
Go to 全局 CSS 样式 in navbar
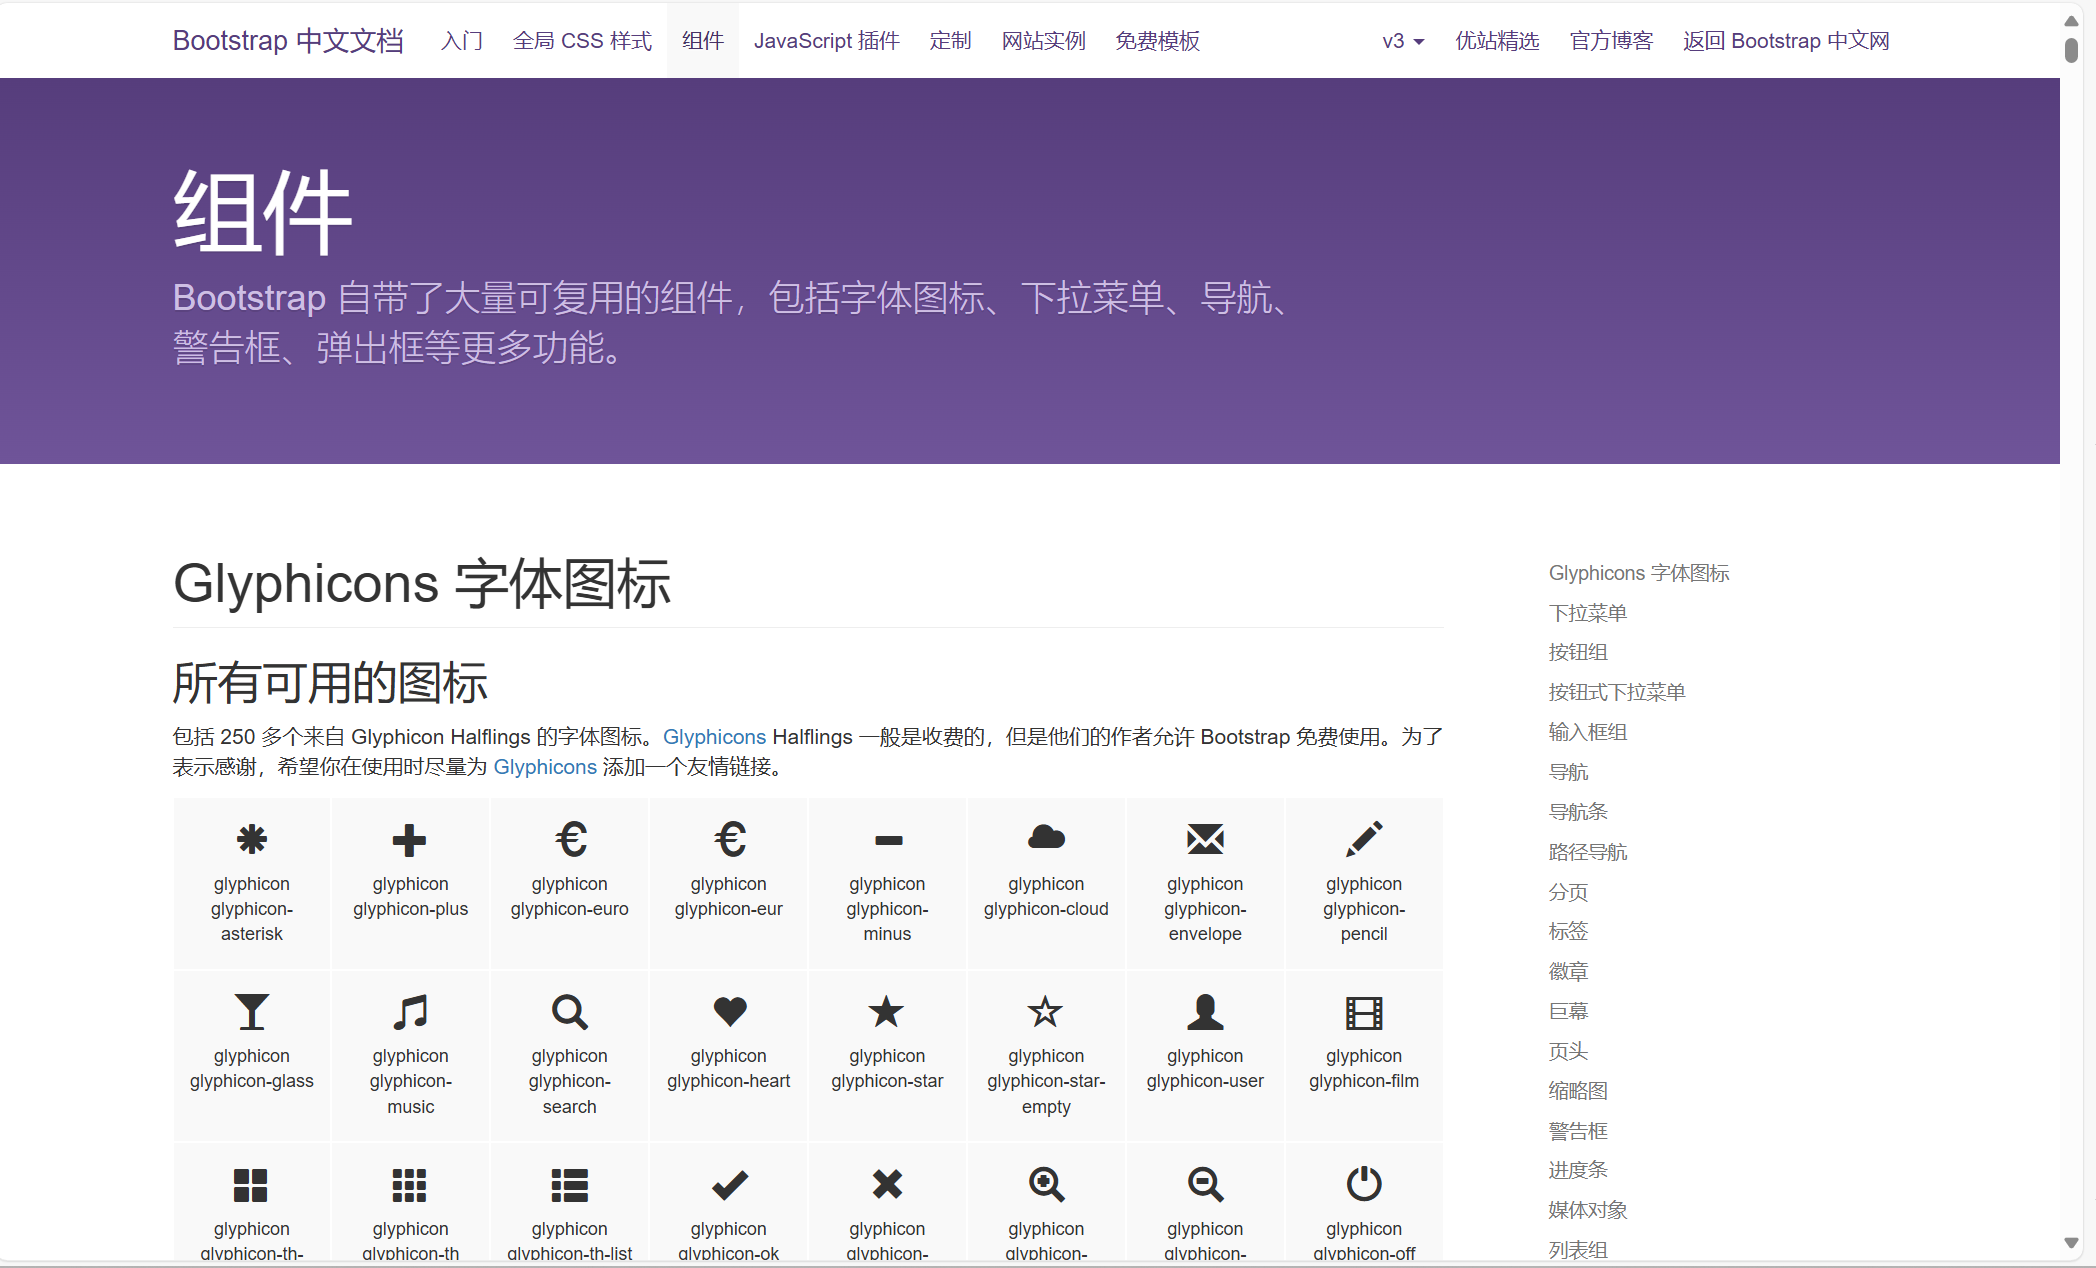point(582,41)
